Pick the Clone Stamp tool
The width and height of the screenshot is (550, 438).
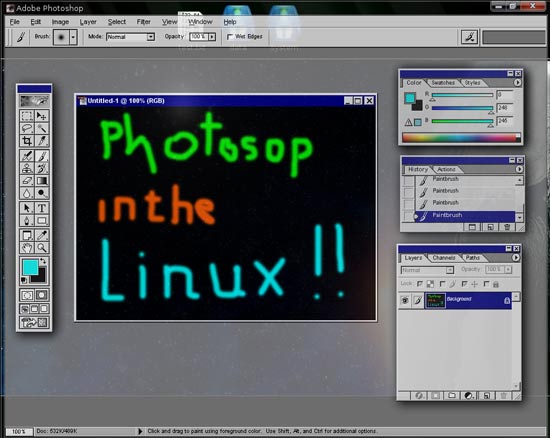click(27, 168)
